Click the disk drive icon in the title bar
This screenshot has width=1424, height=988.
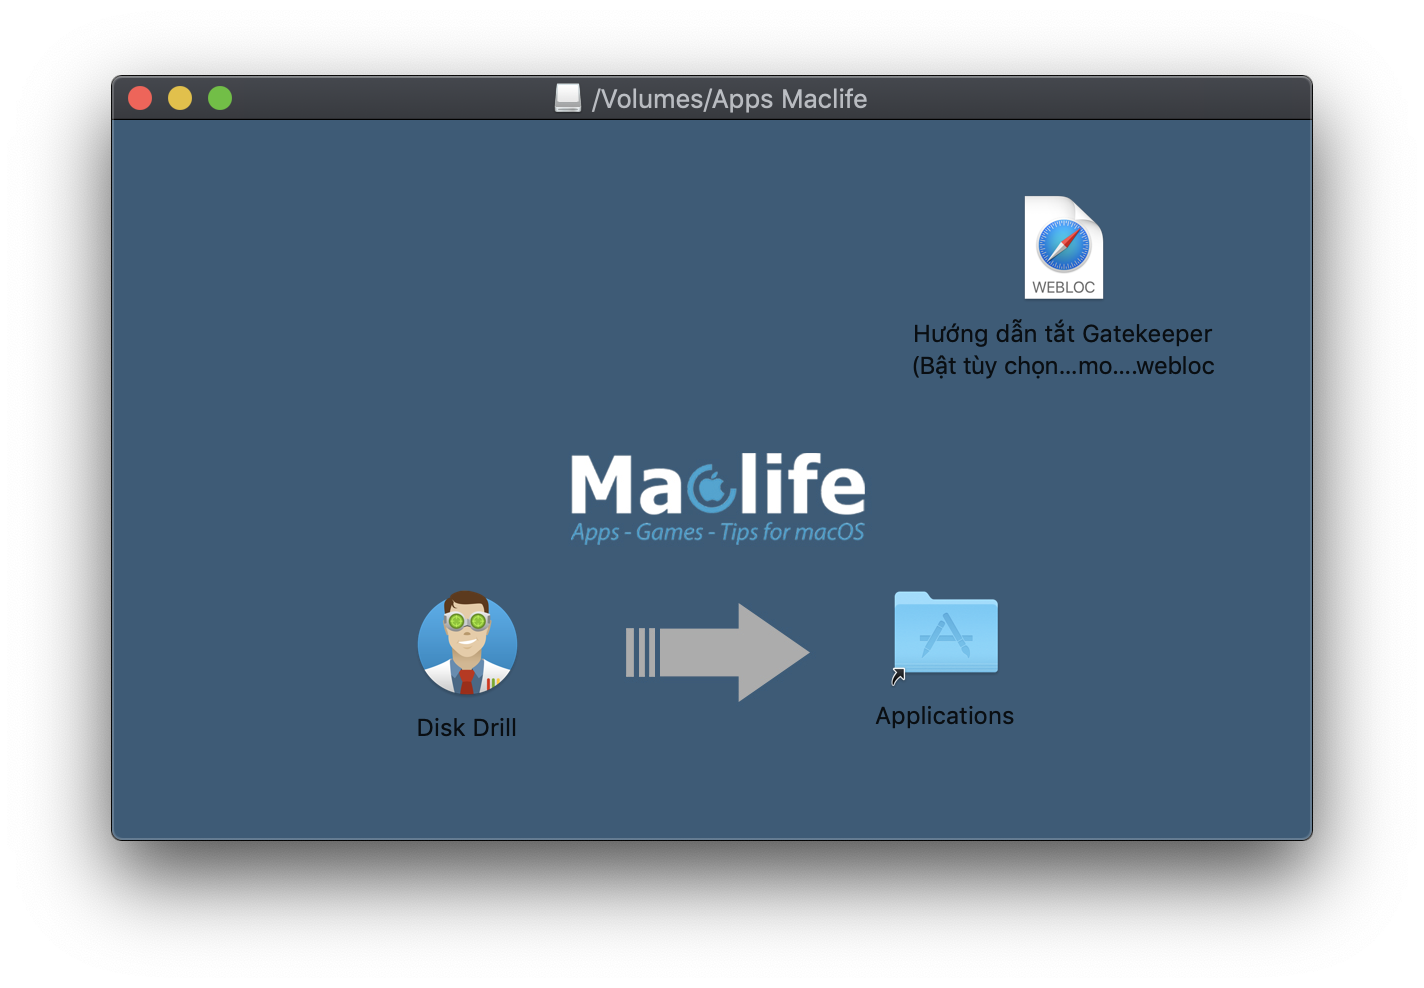click(x=568, y=97)
